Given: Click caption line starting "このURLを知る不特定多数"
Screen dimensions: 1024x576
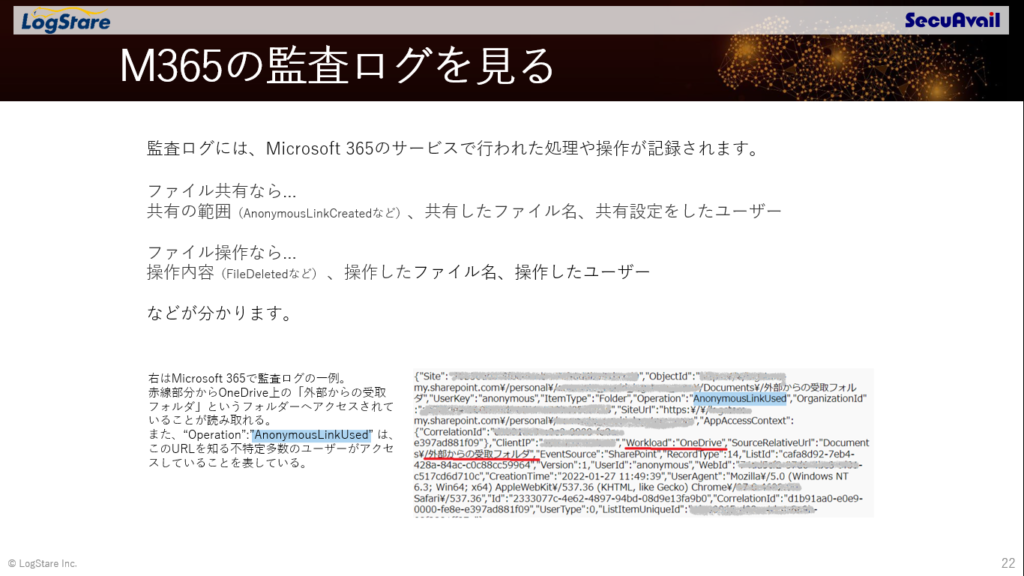Looking at the screenshot, I should pos(271,449).
